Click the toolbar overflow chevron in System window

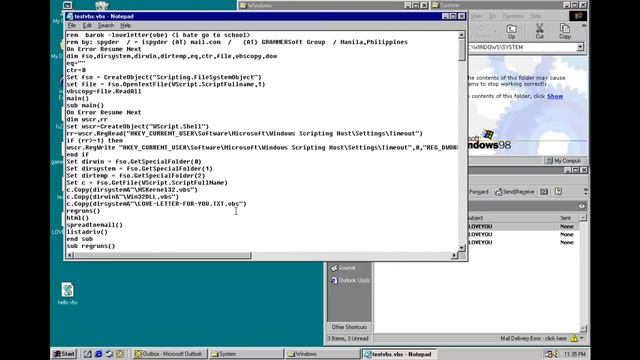click(x=584, y=26)
